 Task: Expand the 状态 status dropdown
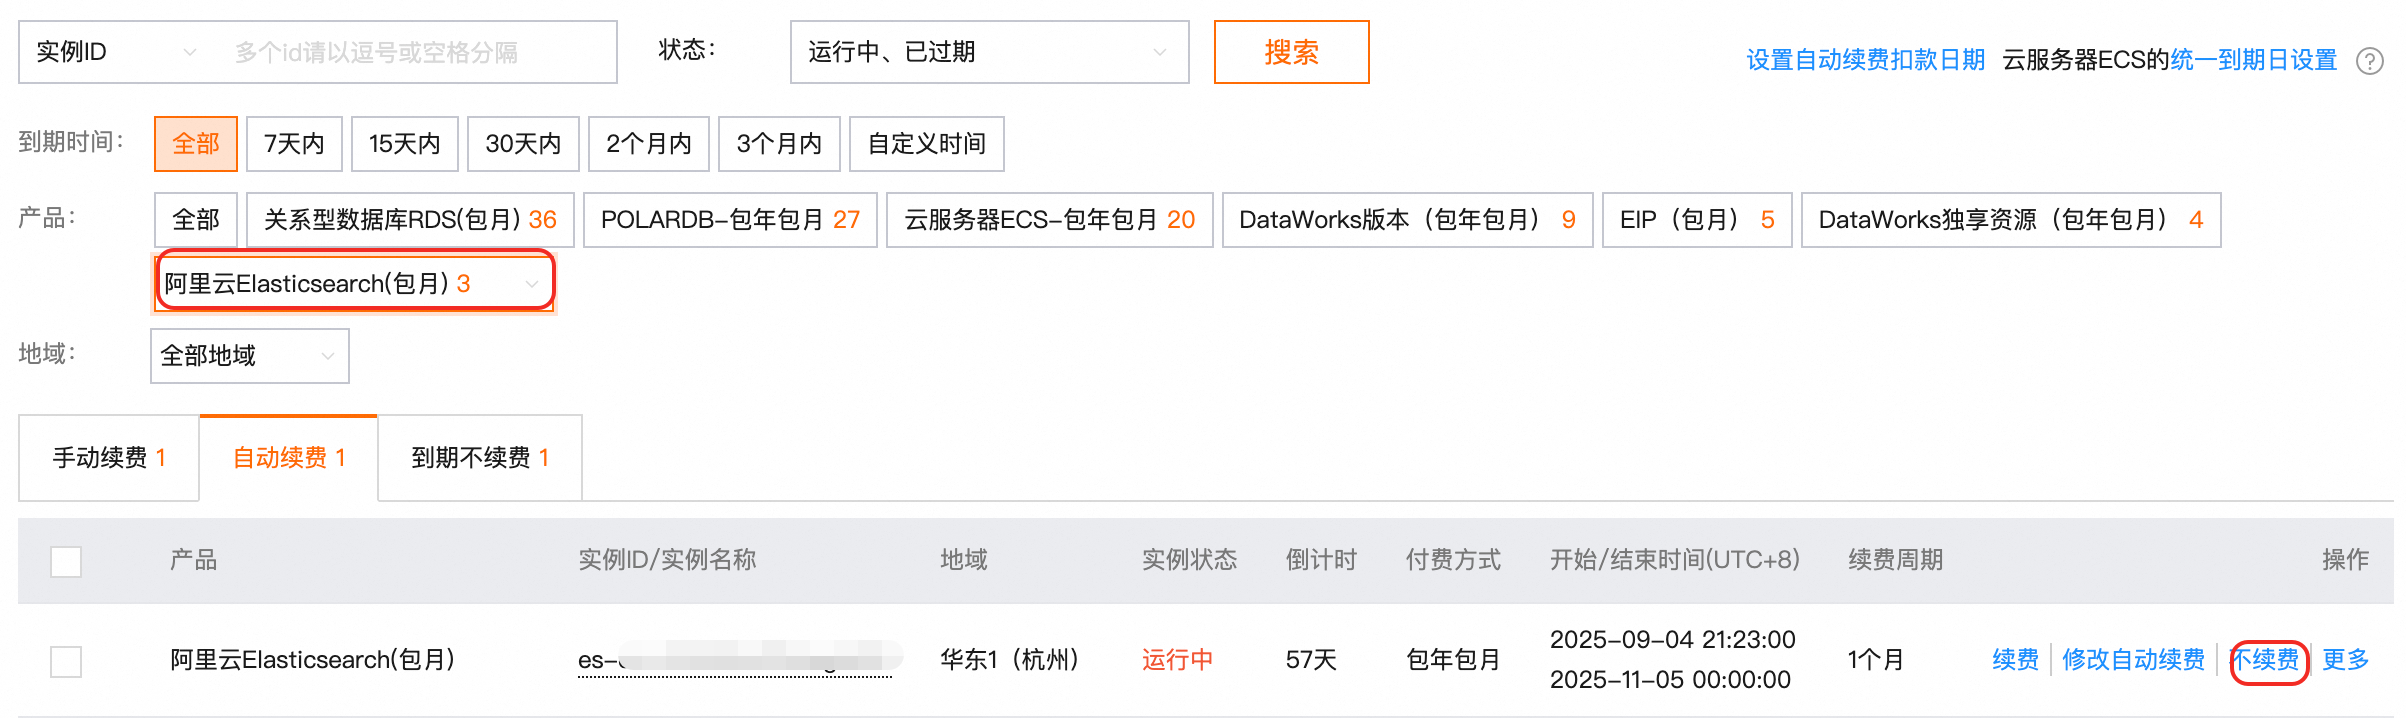[989, 52]
